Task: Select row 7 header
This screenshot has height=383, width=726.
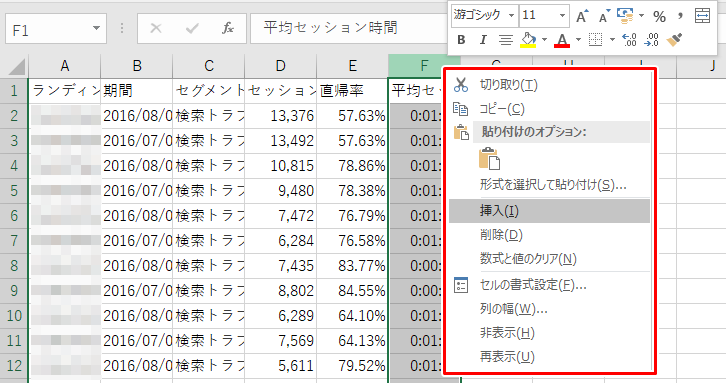Action: point(14,240)
